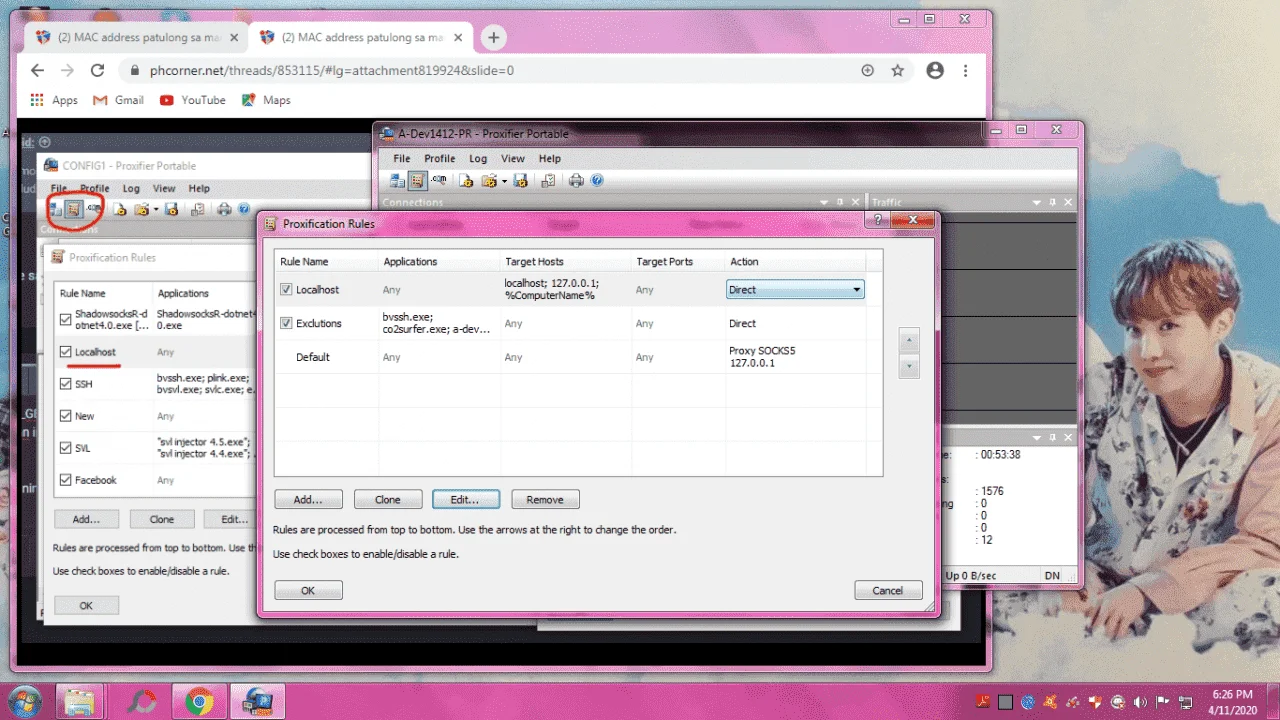
Task: Toggle the Localhost rule checkbox in front dialog
Action: [286, 290]
